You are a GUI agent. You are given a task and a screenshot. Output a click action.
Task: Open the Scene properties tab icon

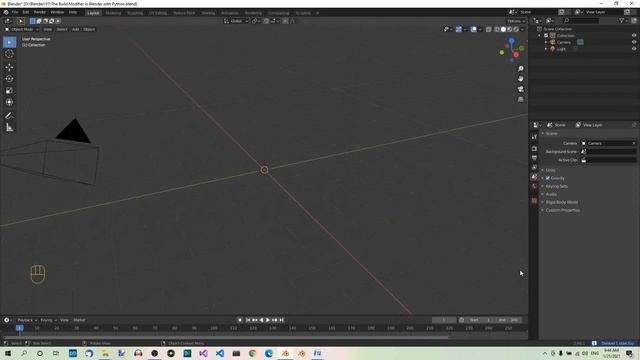coord(534,177)
